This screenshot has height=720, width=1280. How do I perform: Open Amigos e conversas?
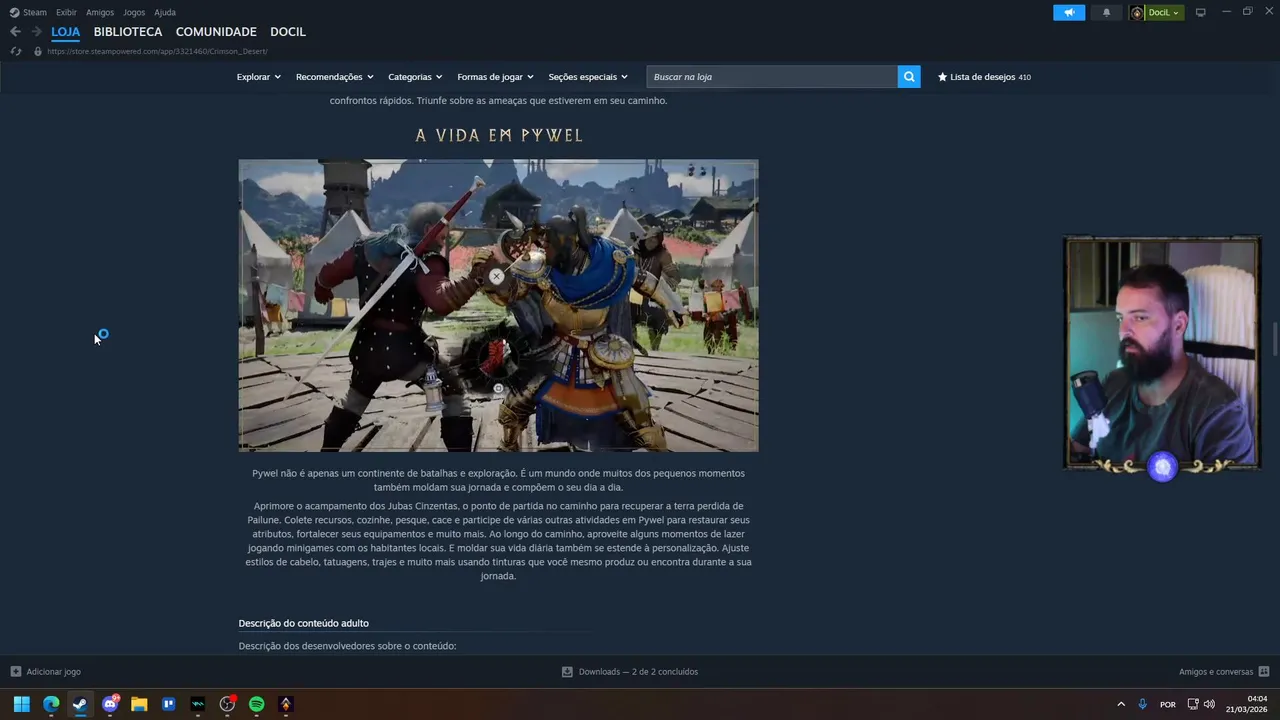tap(1216, 672)
